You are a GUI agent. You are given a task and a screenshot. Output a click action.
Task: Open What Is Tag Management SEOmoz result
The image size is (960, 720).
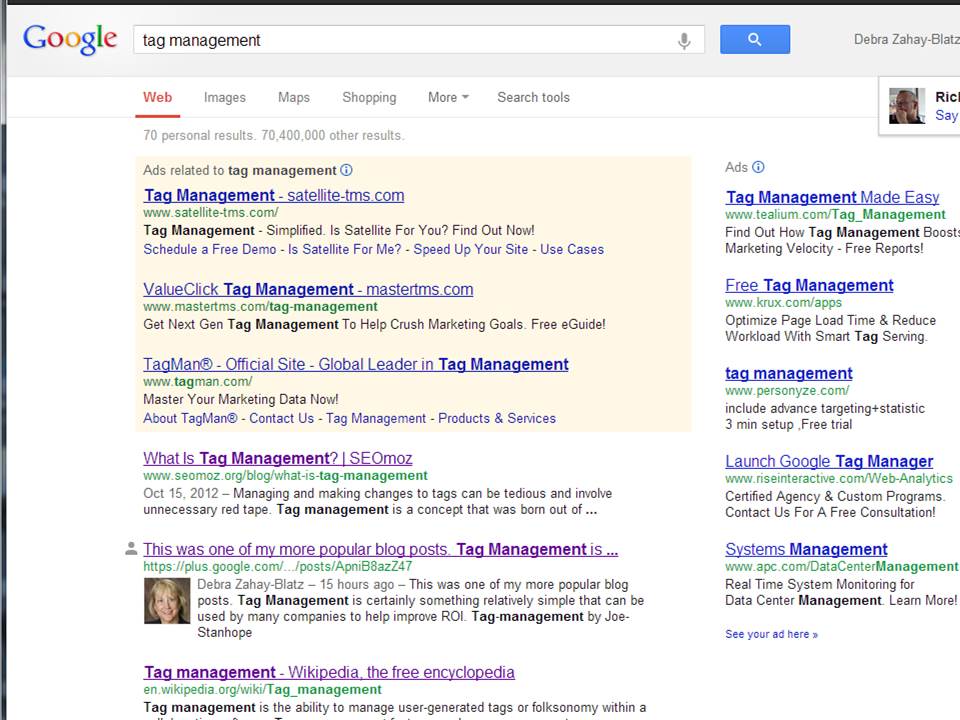click(278, 458)
